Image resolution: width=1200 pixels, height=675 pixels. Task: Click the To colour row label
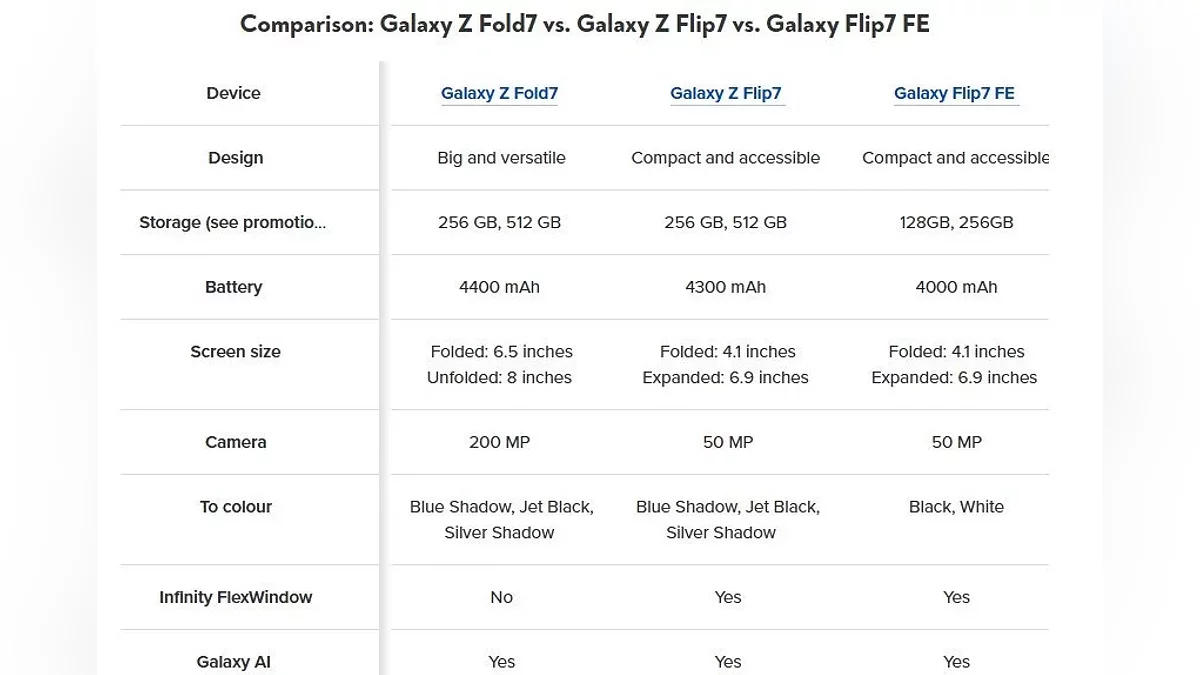point(235,507)
